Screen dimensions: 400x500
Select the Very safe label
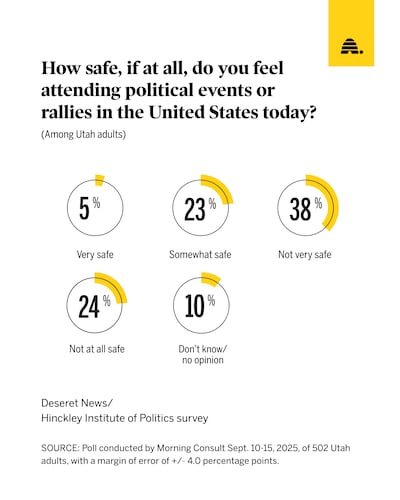(95, 255)
